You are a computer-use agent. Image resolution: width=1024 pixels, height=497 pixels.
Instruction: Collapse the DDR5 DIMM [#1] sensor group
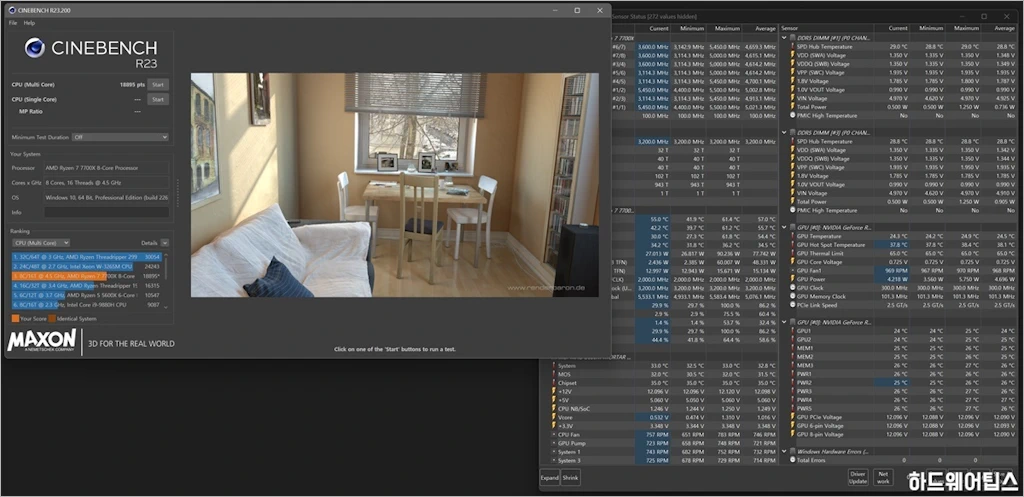[785, 37]
